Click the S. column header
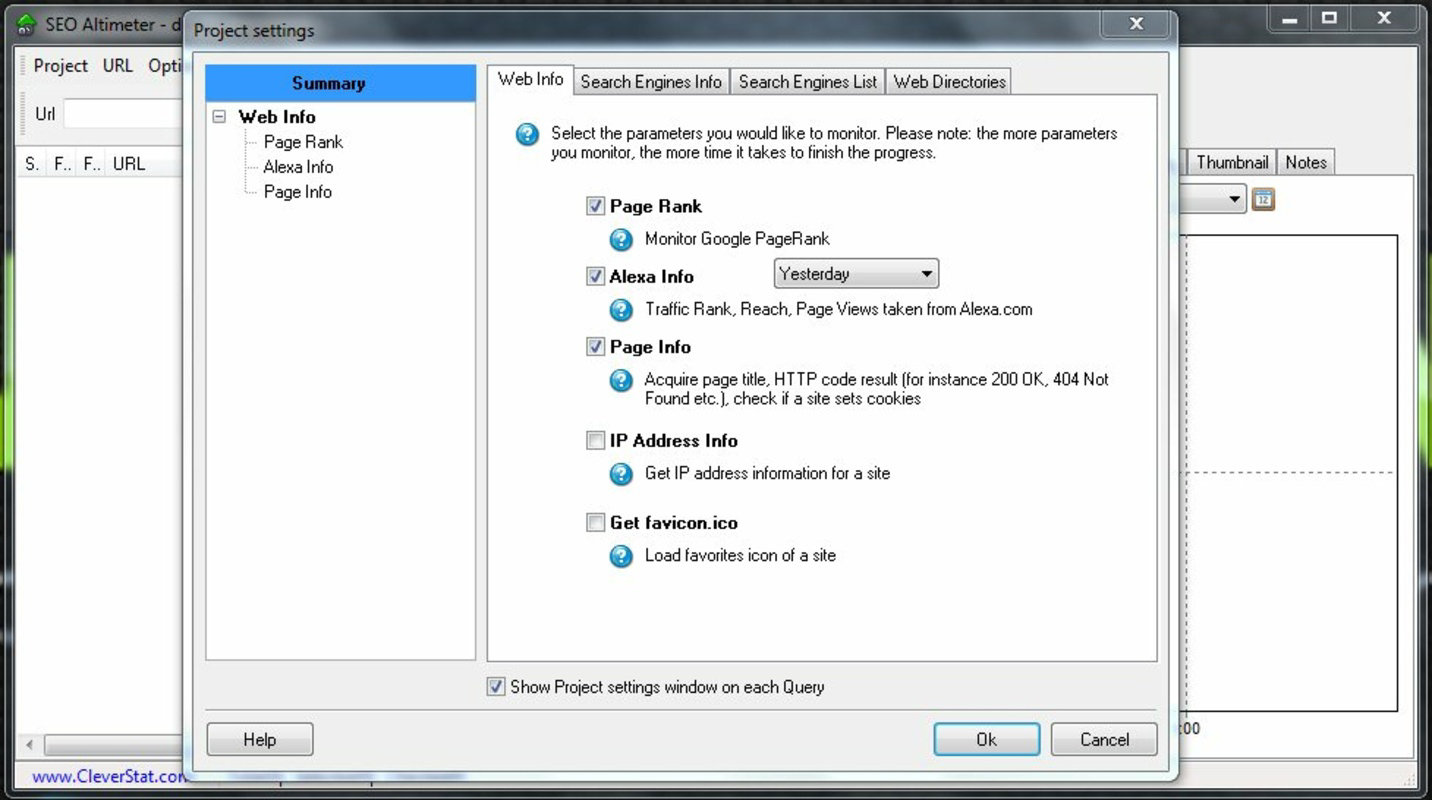This screenshot has height=800, width=1432. pos(32,164)
